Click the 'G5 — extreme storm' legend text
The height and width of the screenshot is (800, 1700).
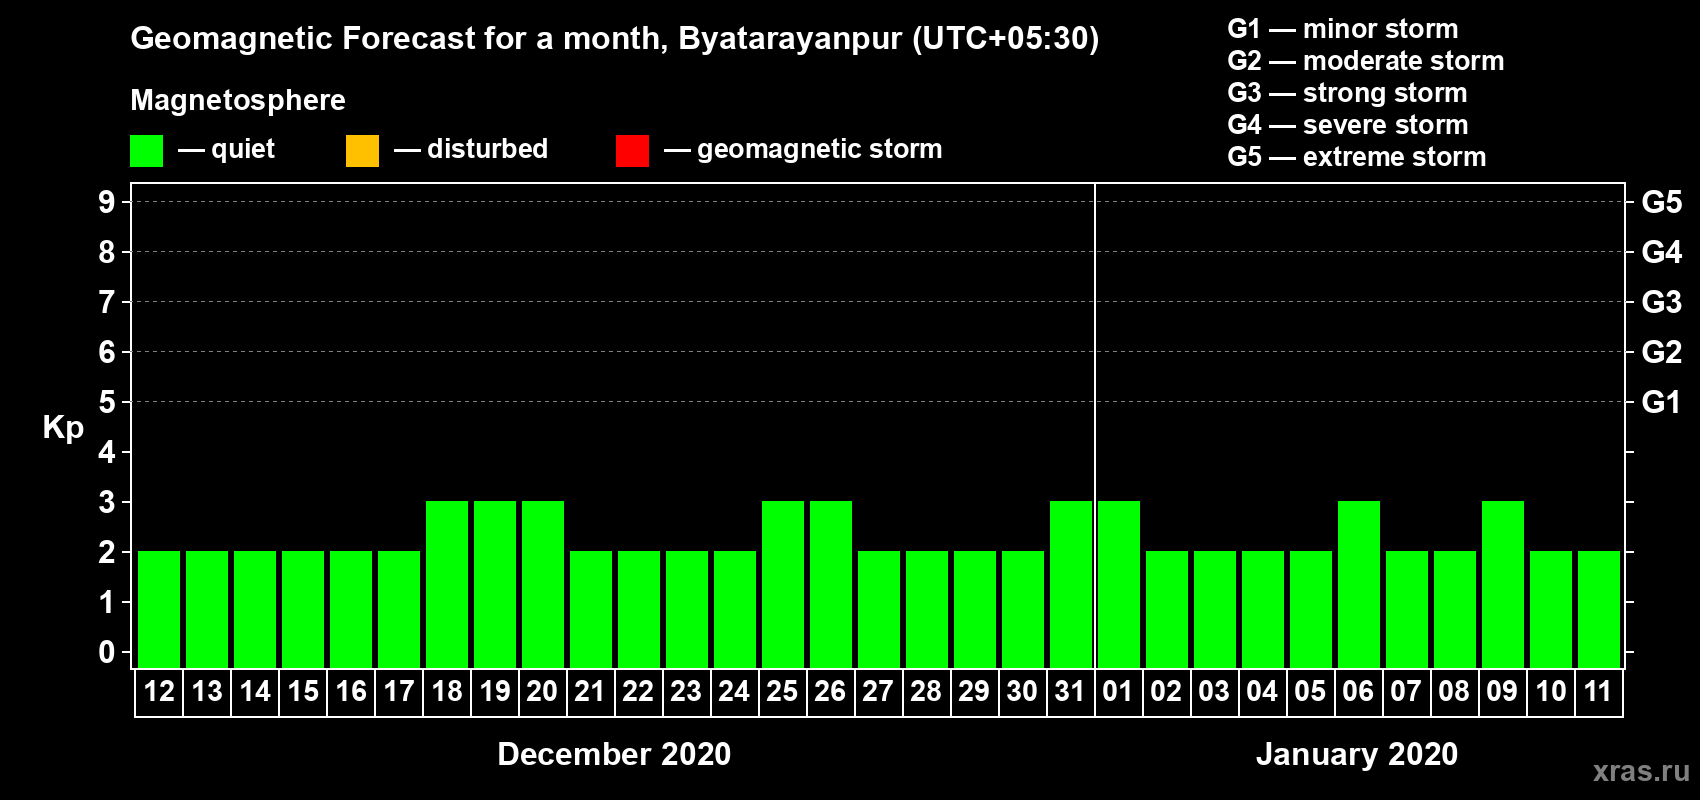pos(1357,157)
